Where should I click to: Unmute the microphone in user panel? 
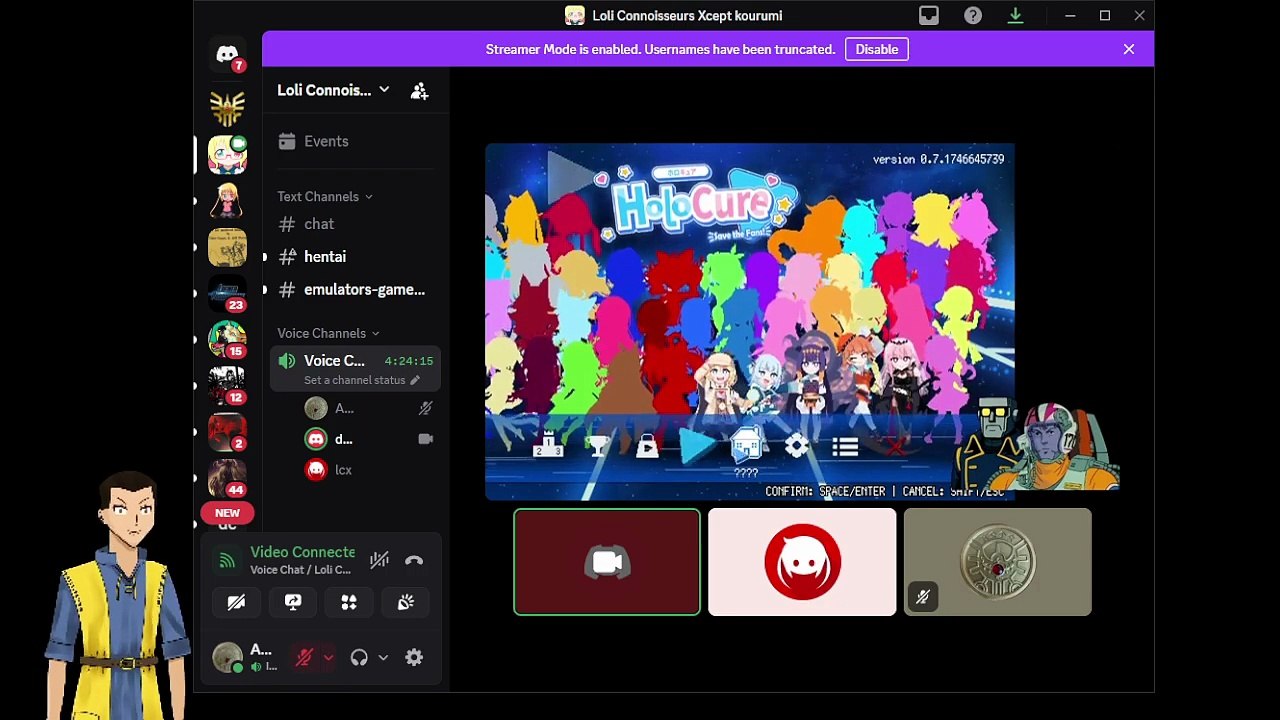[x=304, y=657]
